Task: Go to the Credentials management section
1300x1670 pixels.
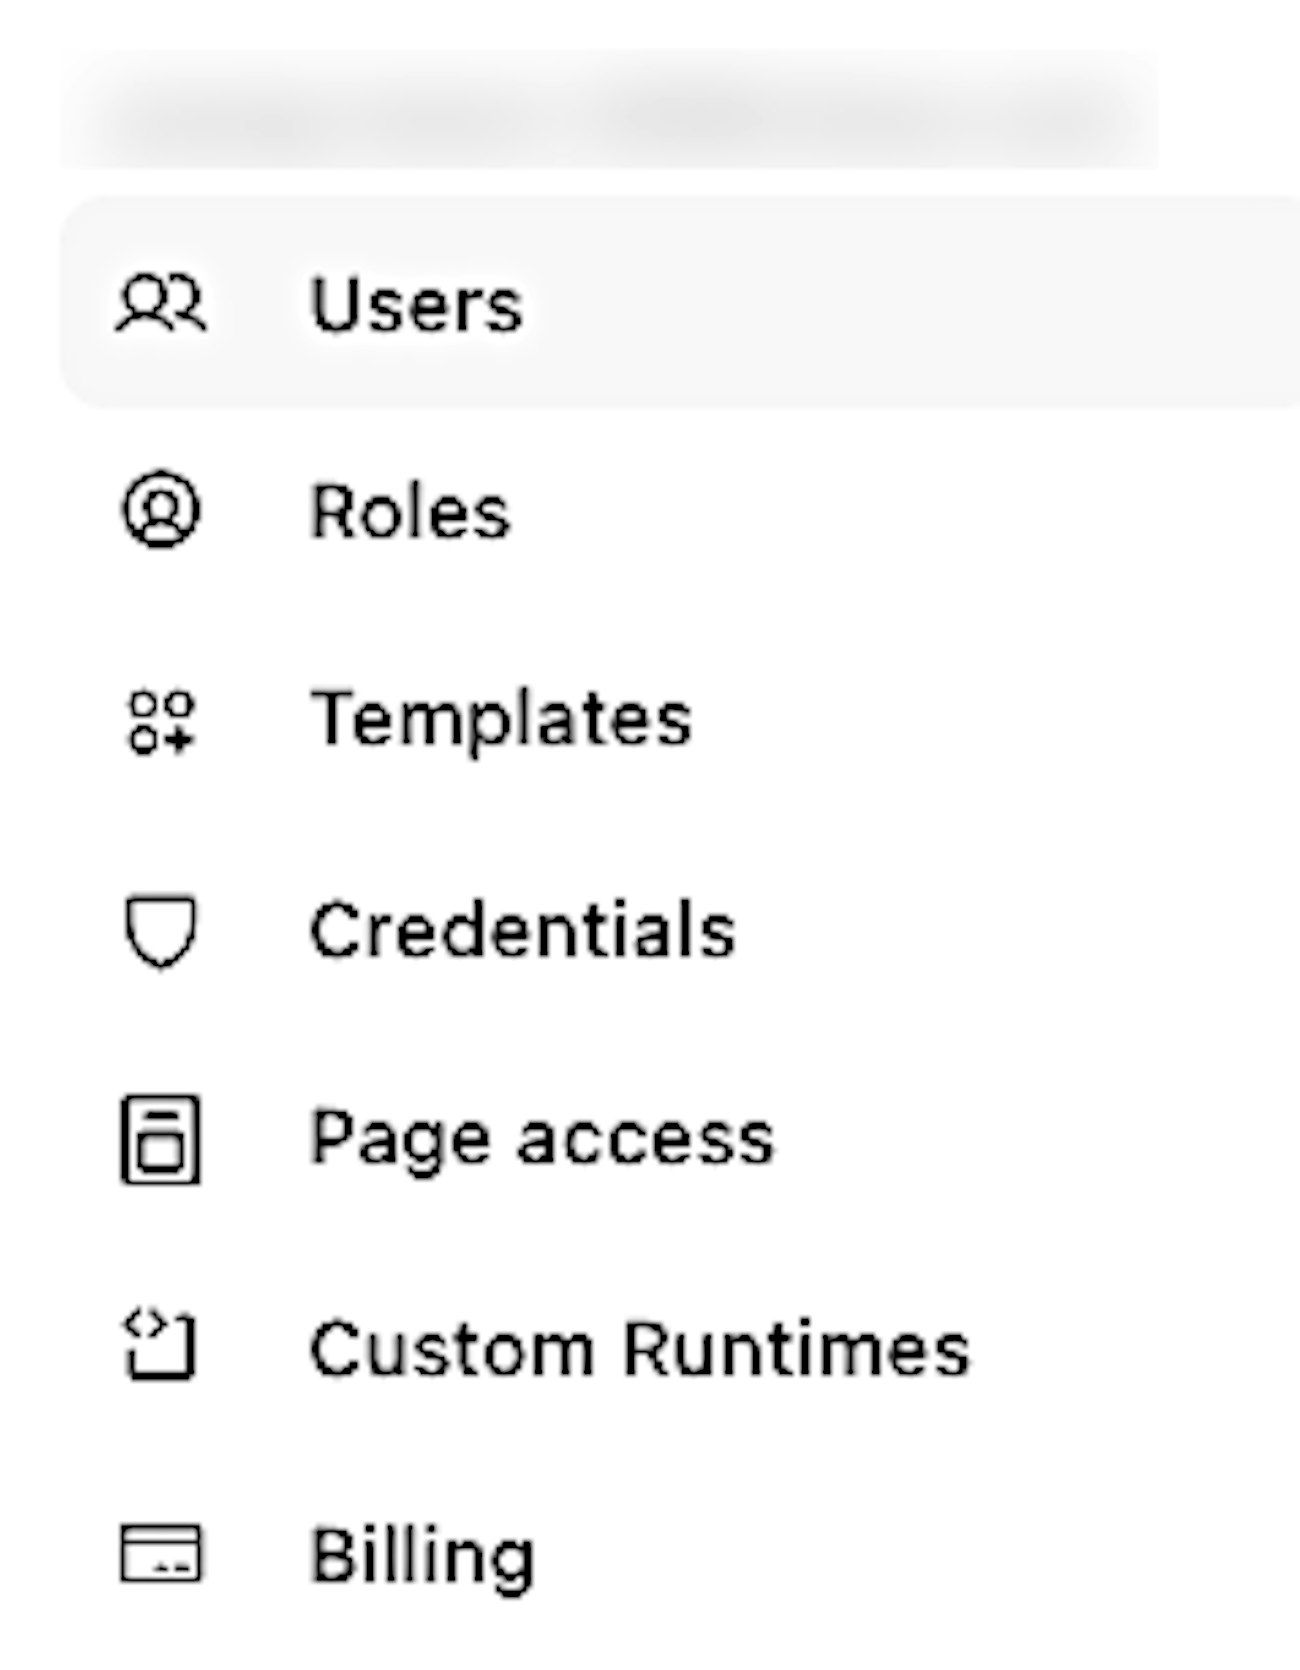Action: pyautogui.click(x=523, y=930)
